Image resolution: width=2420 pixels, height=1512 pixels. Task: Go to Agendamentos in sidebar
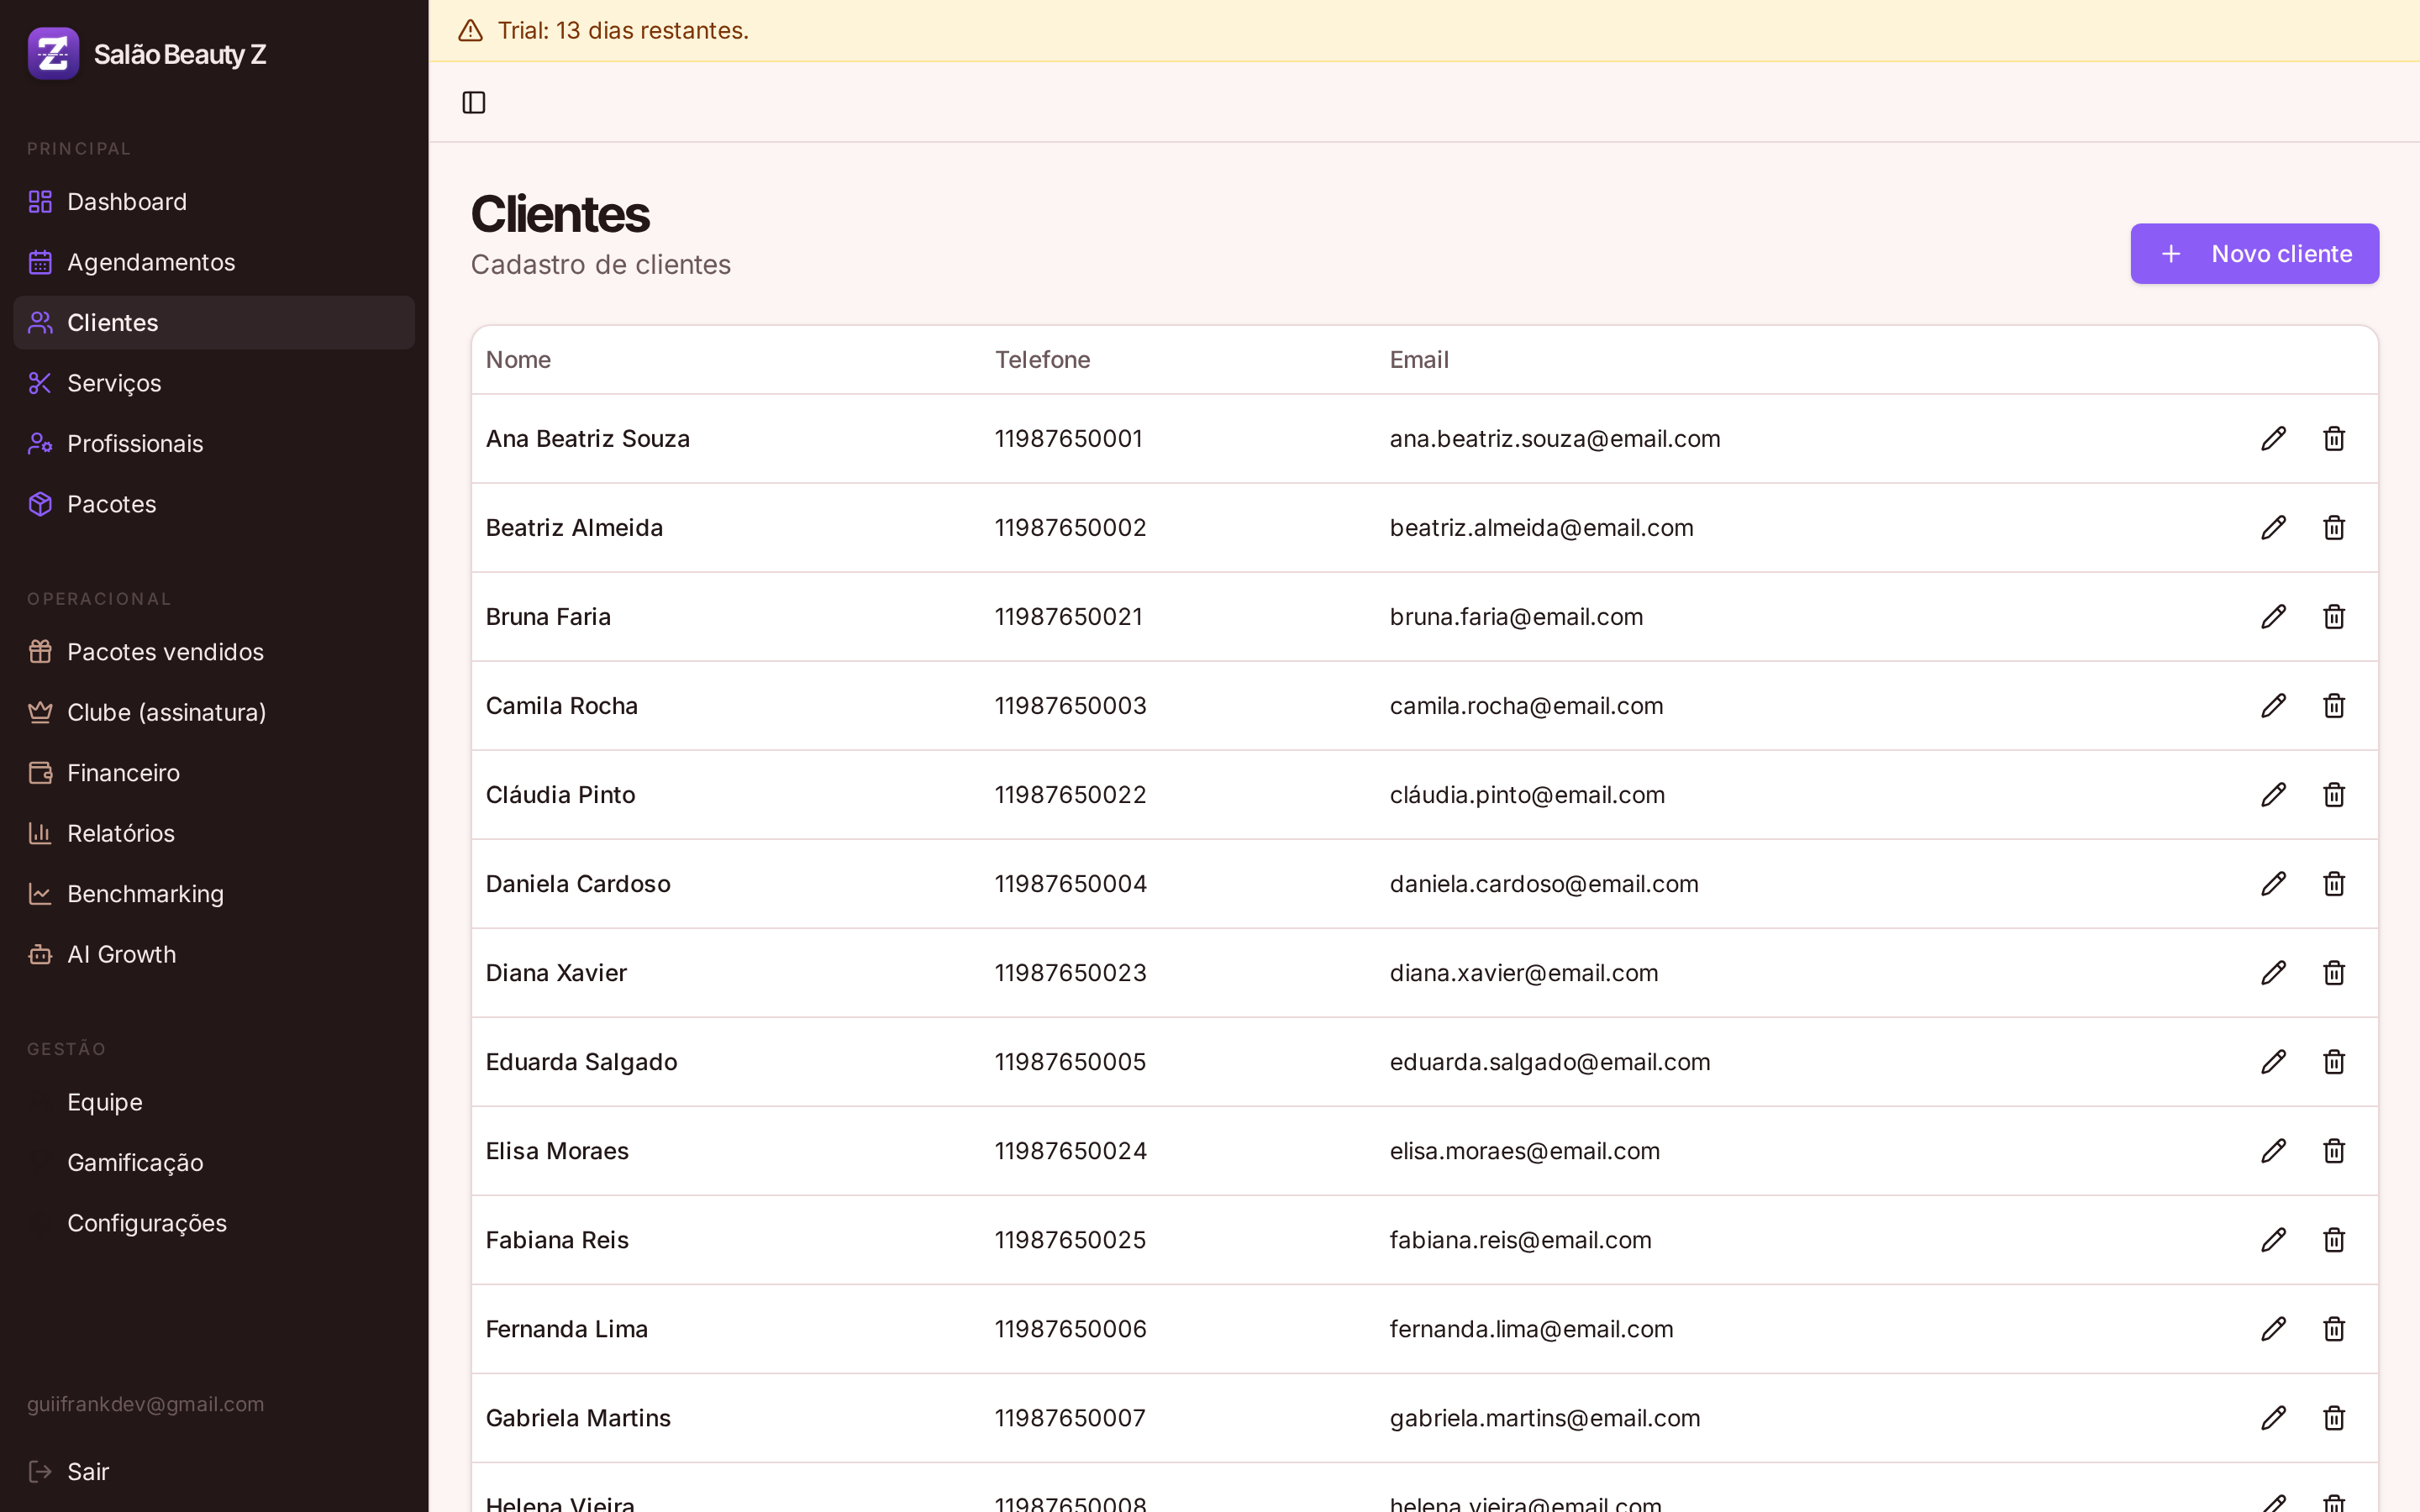(214, 262)
